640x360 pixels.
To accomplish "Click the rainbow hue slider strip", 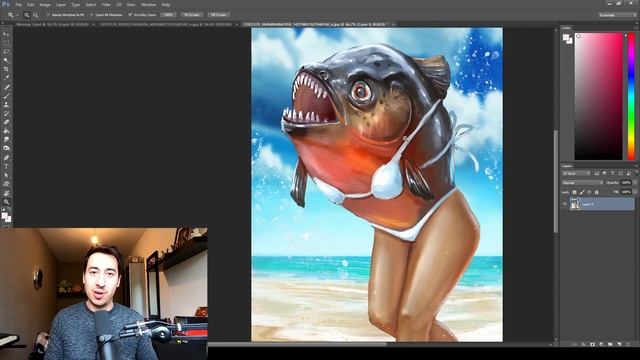I will tap(631, 96).
